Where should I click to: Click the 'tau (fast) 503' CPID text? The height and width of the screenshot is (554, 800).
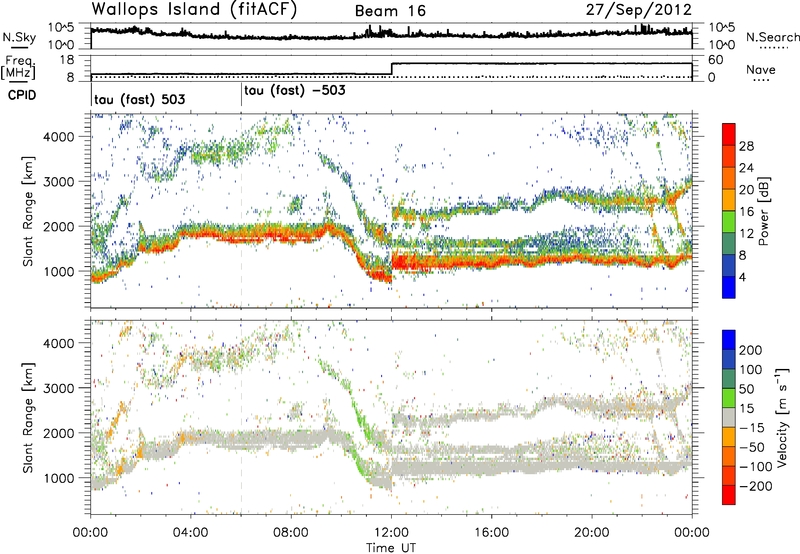pos(139,99)
